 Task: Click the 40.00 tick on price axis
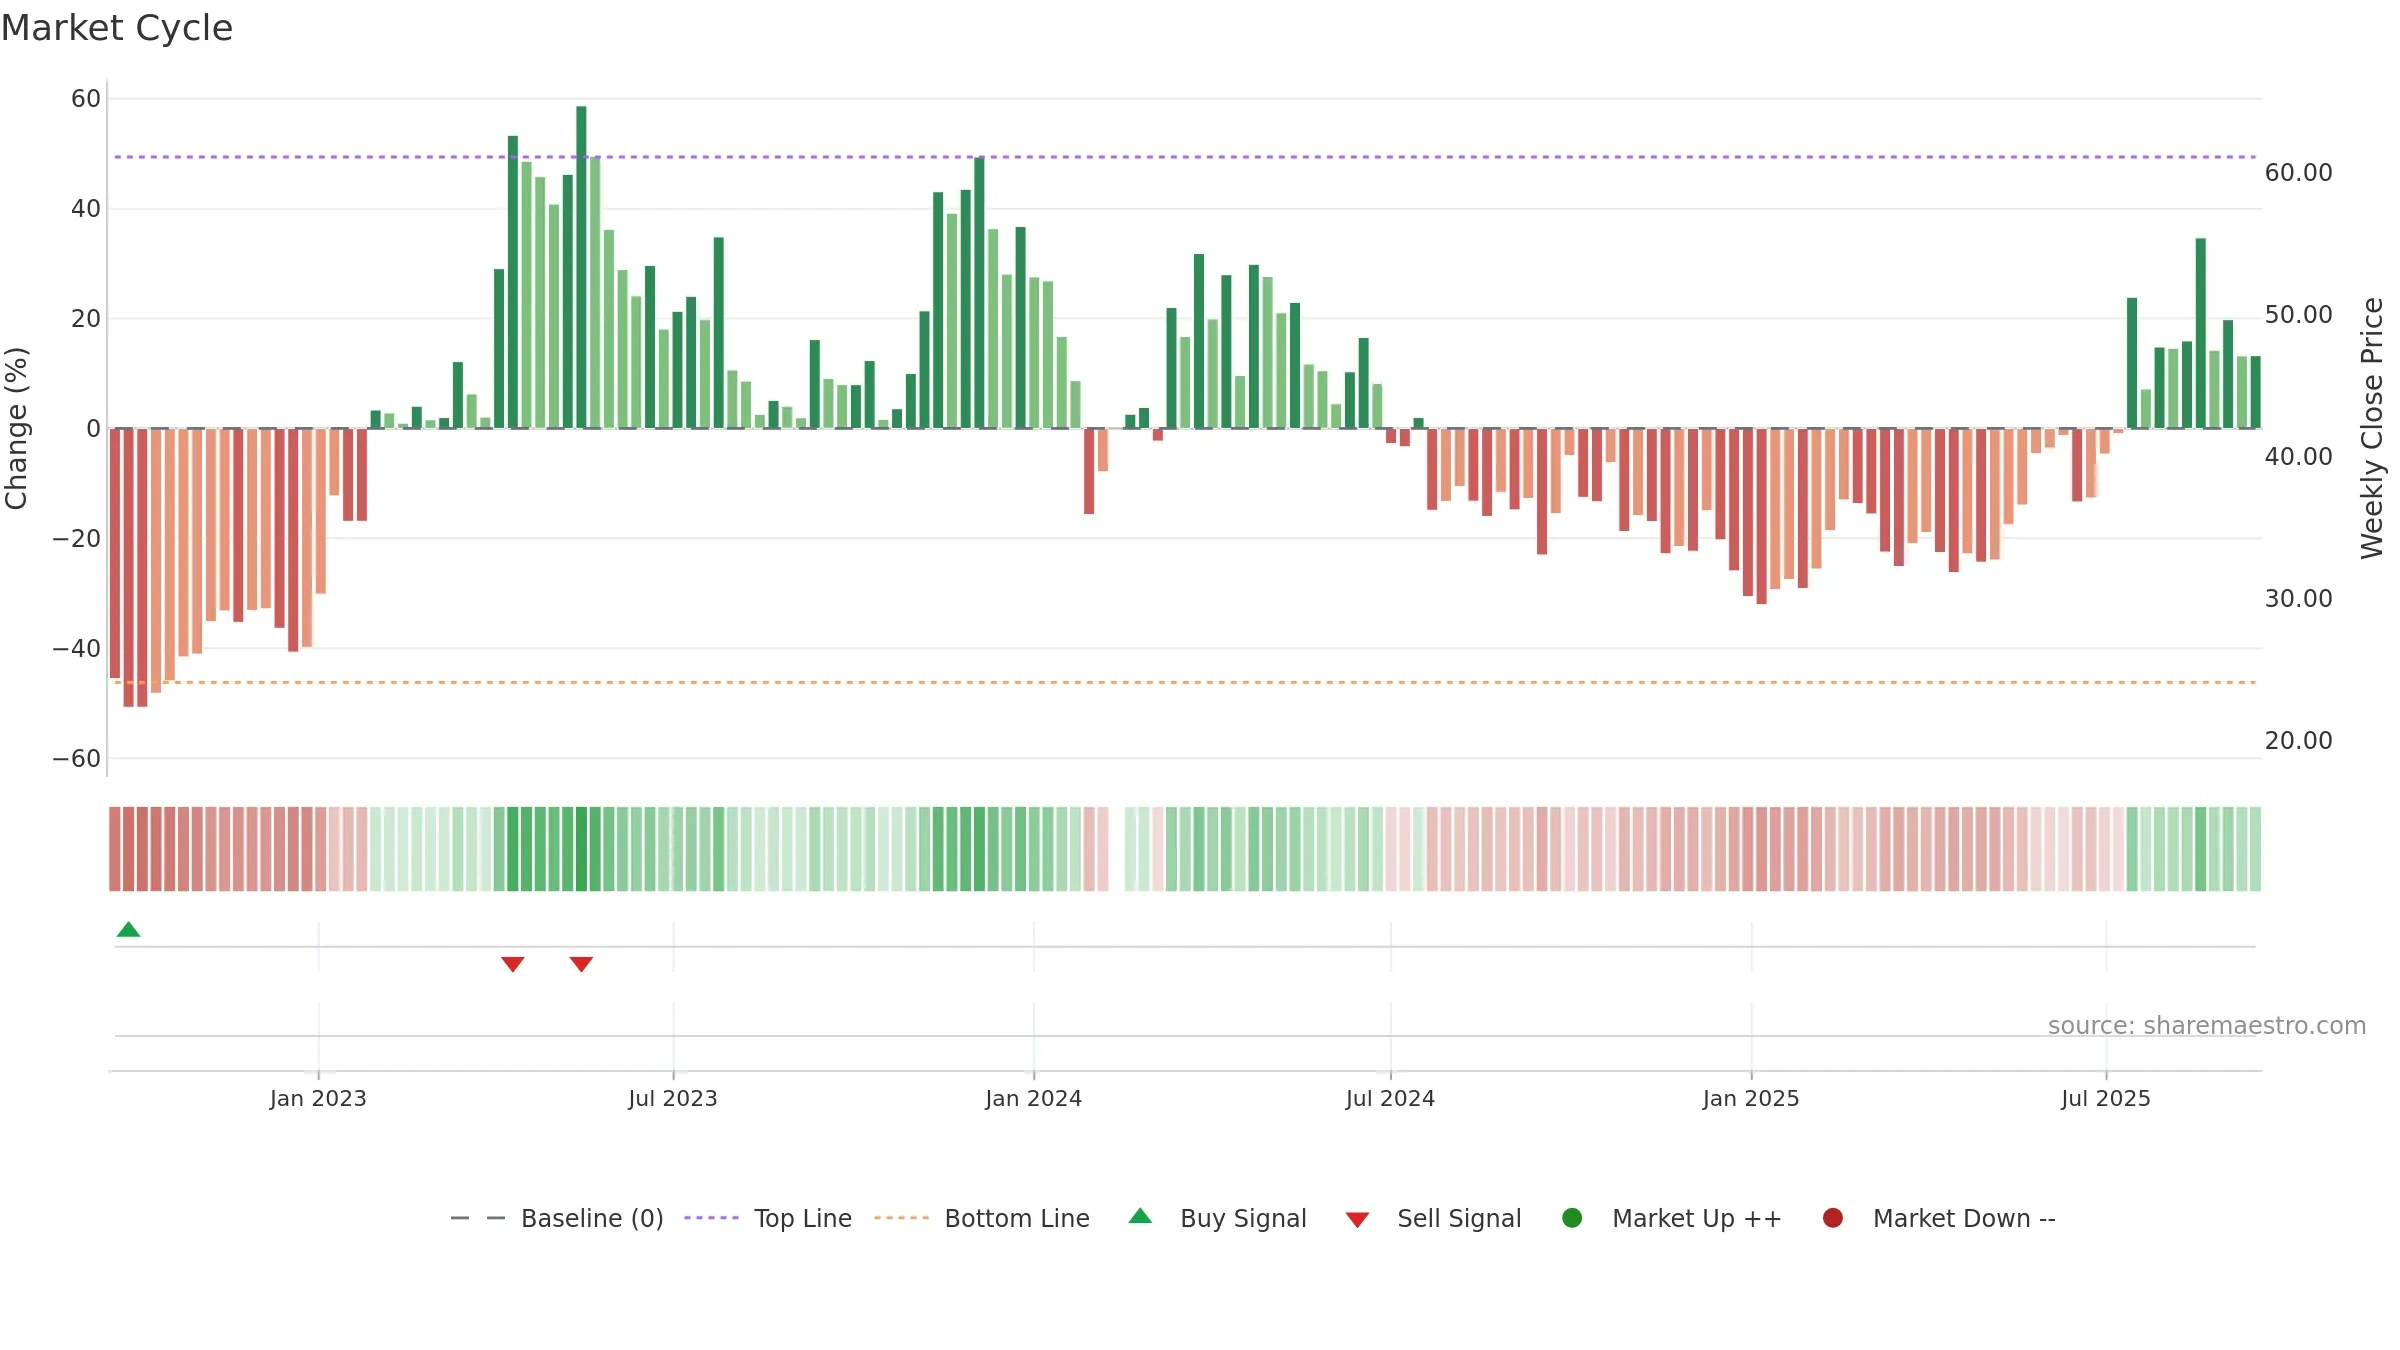point(2298,457)
